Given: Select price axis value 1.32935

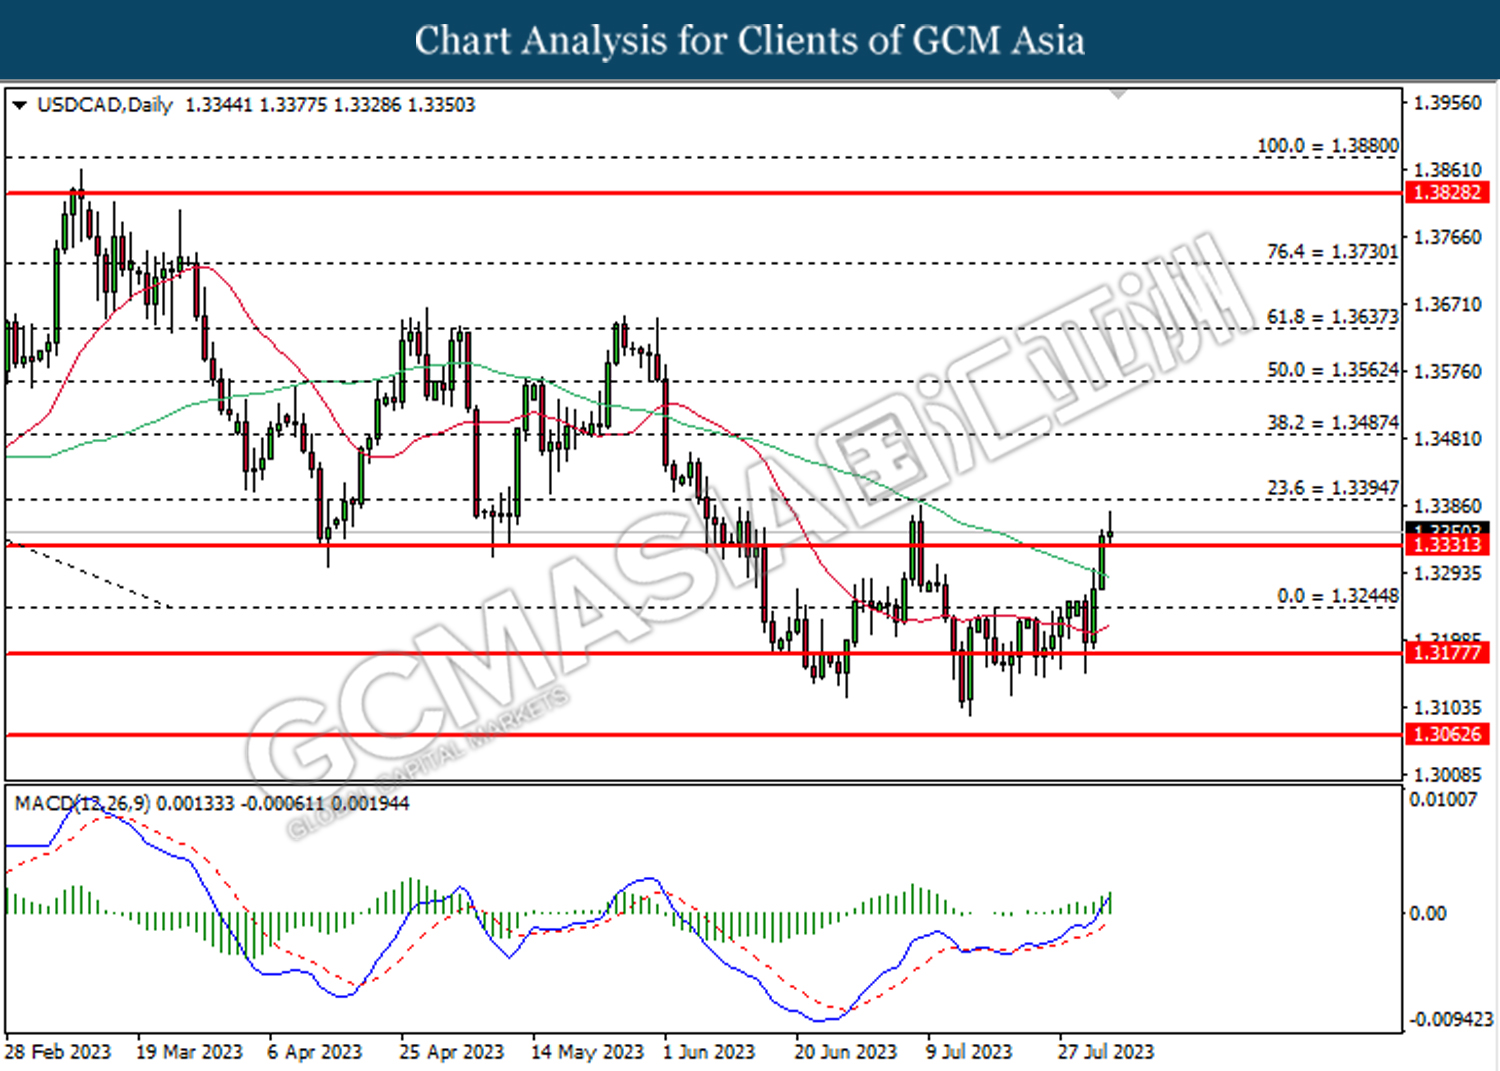Looking at the screenshot, I should pos(1447,573).
